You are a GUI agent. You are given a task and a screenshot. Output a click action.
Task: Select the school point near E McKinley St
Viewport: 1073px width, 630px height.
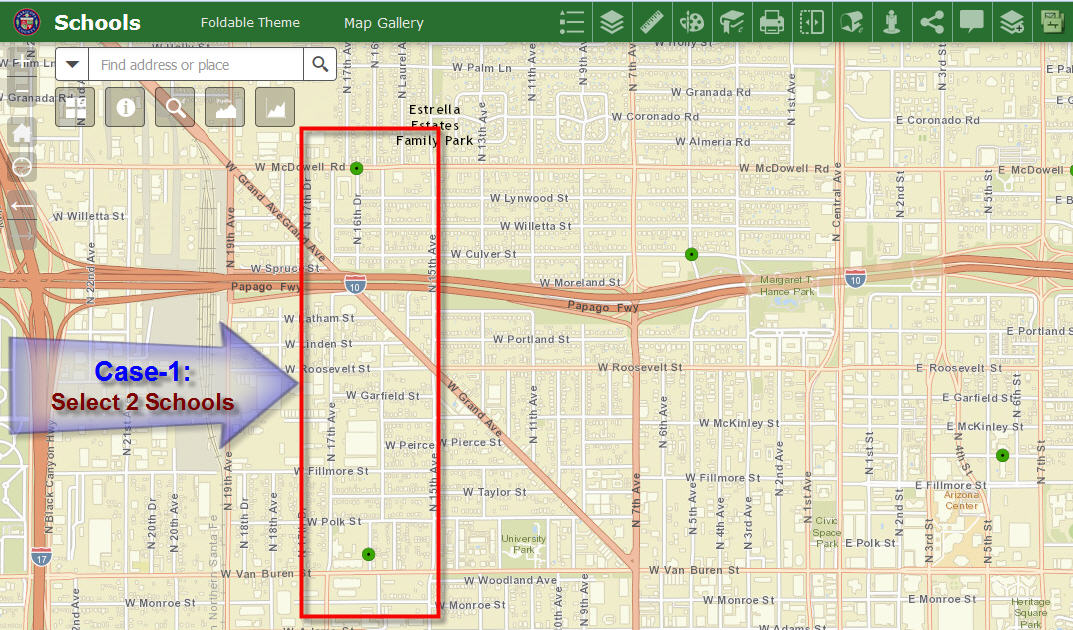(1003, 455)
